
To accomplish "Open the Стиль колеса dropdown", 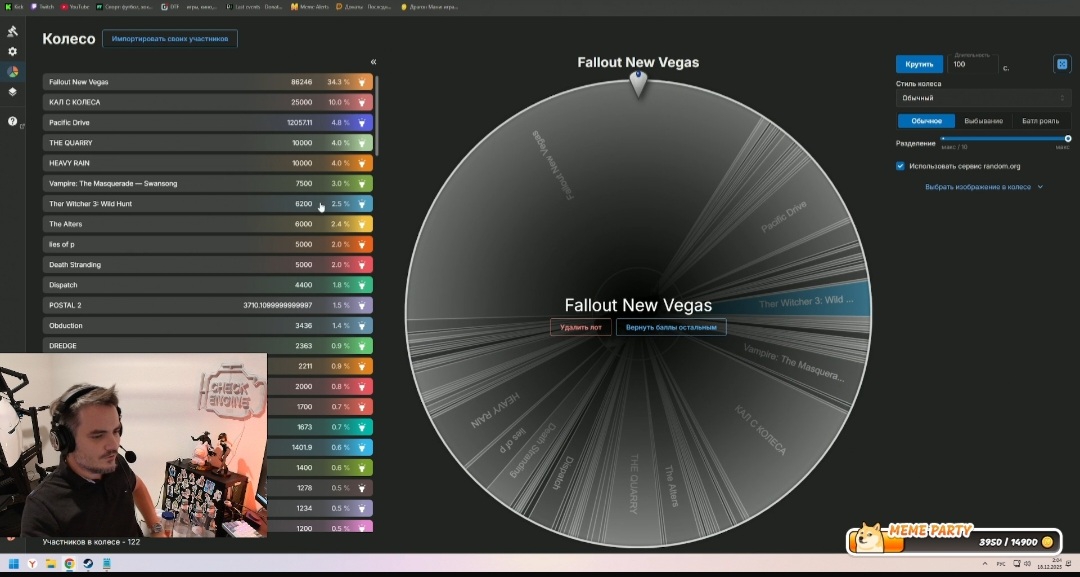I will click(x=983, y=98).
